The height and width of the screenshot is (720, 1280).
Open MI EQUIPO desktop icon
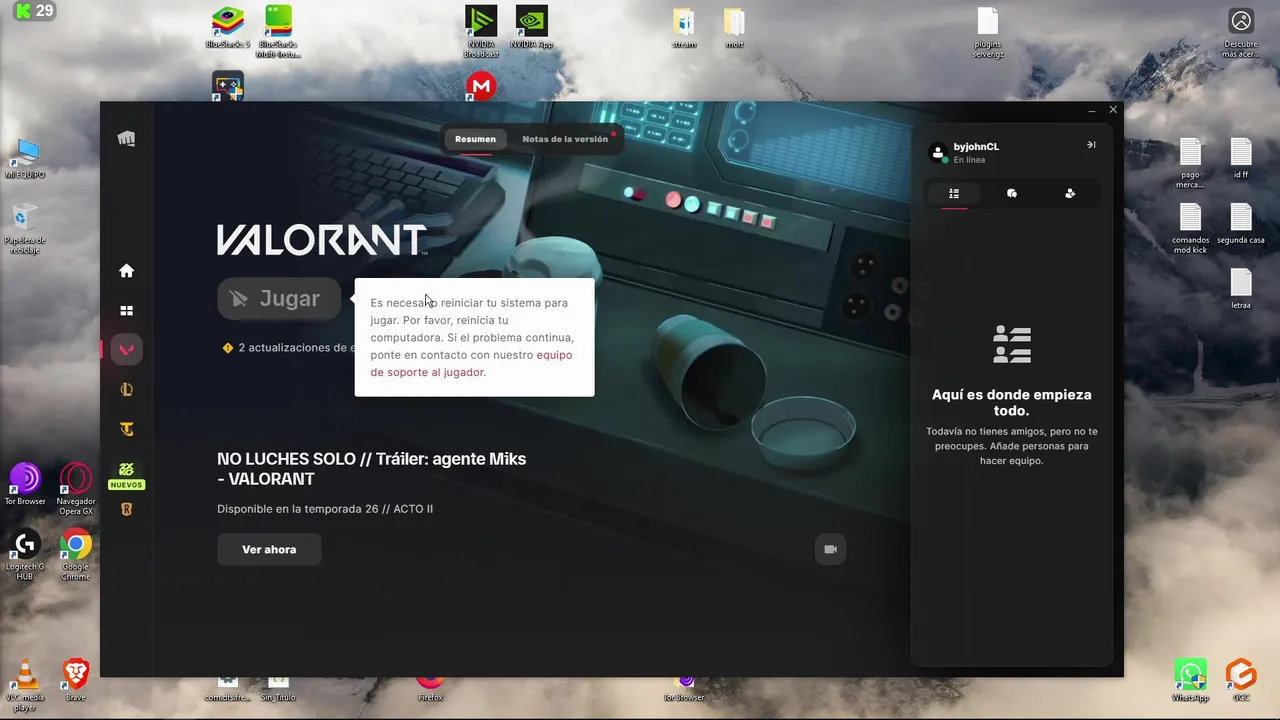[x=25, y=158]
